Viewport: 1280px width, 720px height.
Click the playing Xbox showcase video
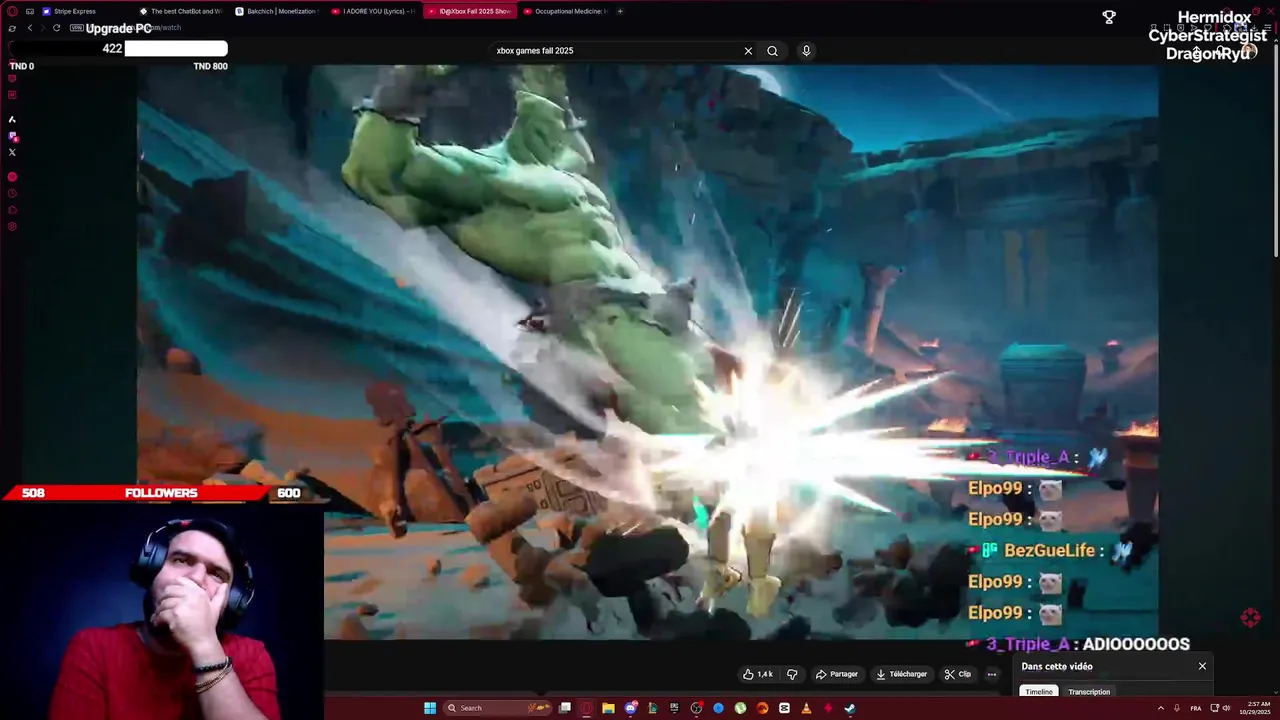coord(648,352)
